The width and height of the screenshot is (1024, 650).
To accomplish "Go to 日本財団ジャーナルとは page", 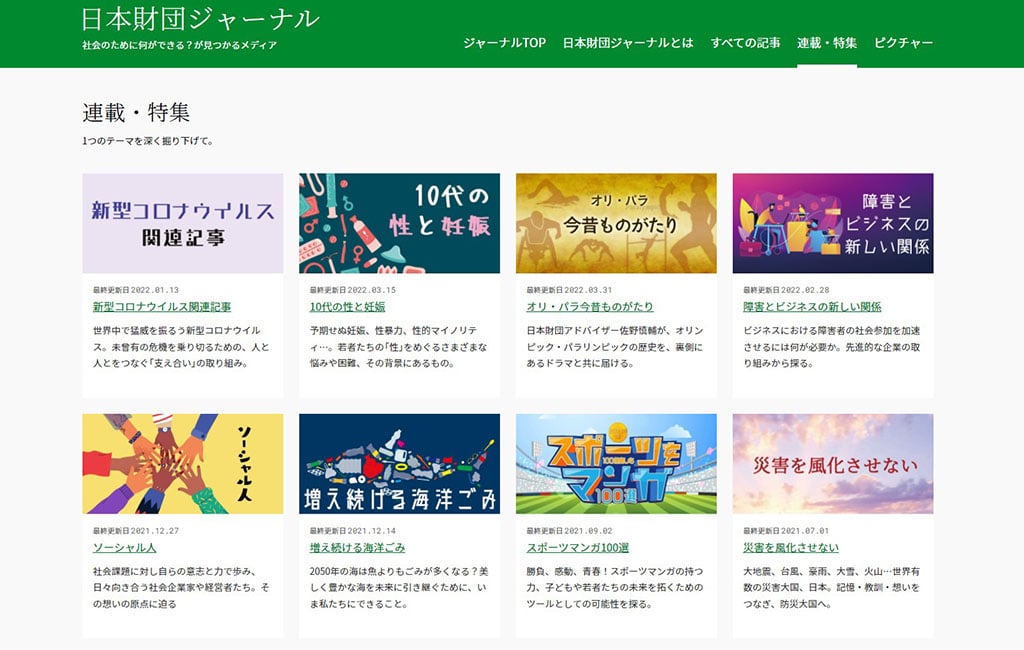I will coord(628,43).
